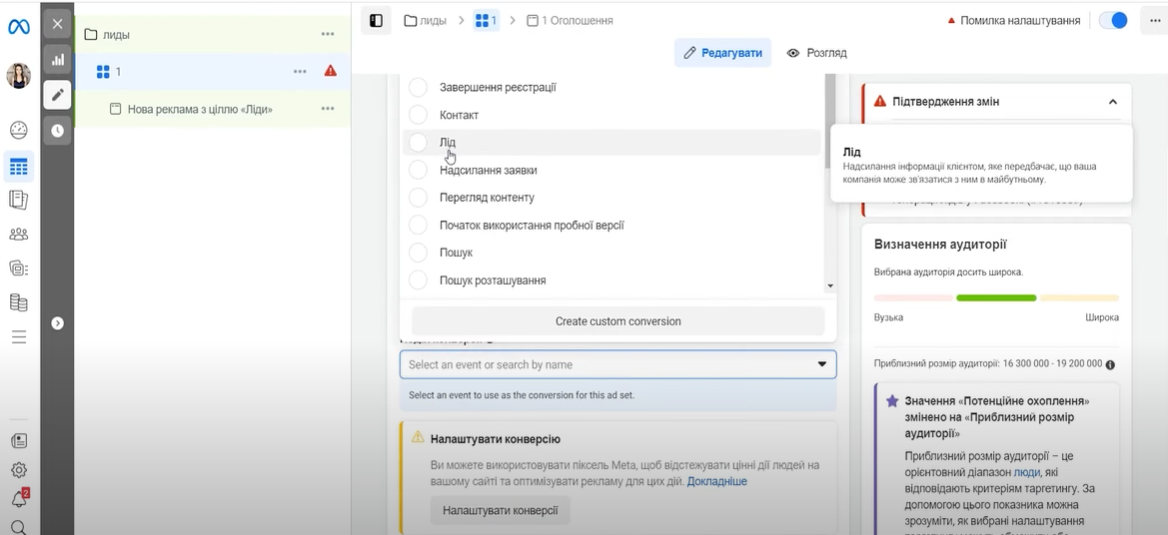This screenshot has width=1168, height=535.
Task: Open the bar chart performance icon
Action: pyautogui.click(x=57, y=60)
